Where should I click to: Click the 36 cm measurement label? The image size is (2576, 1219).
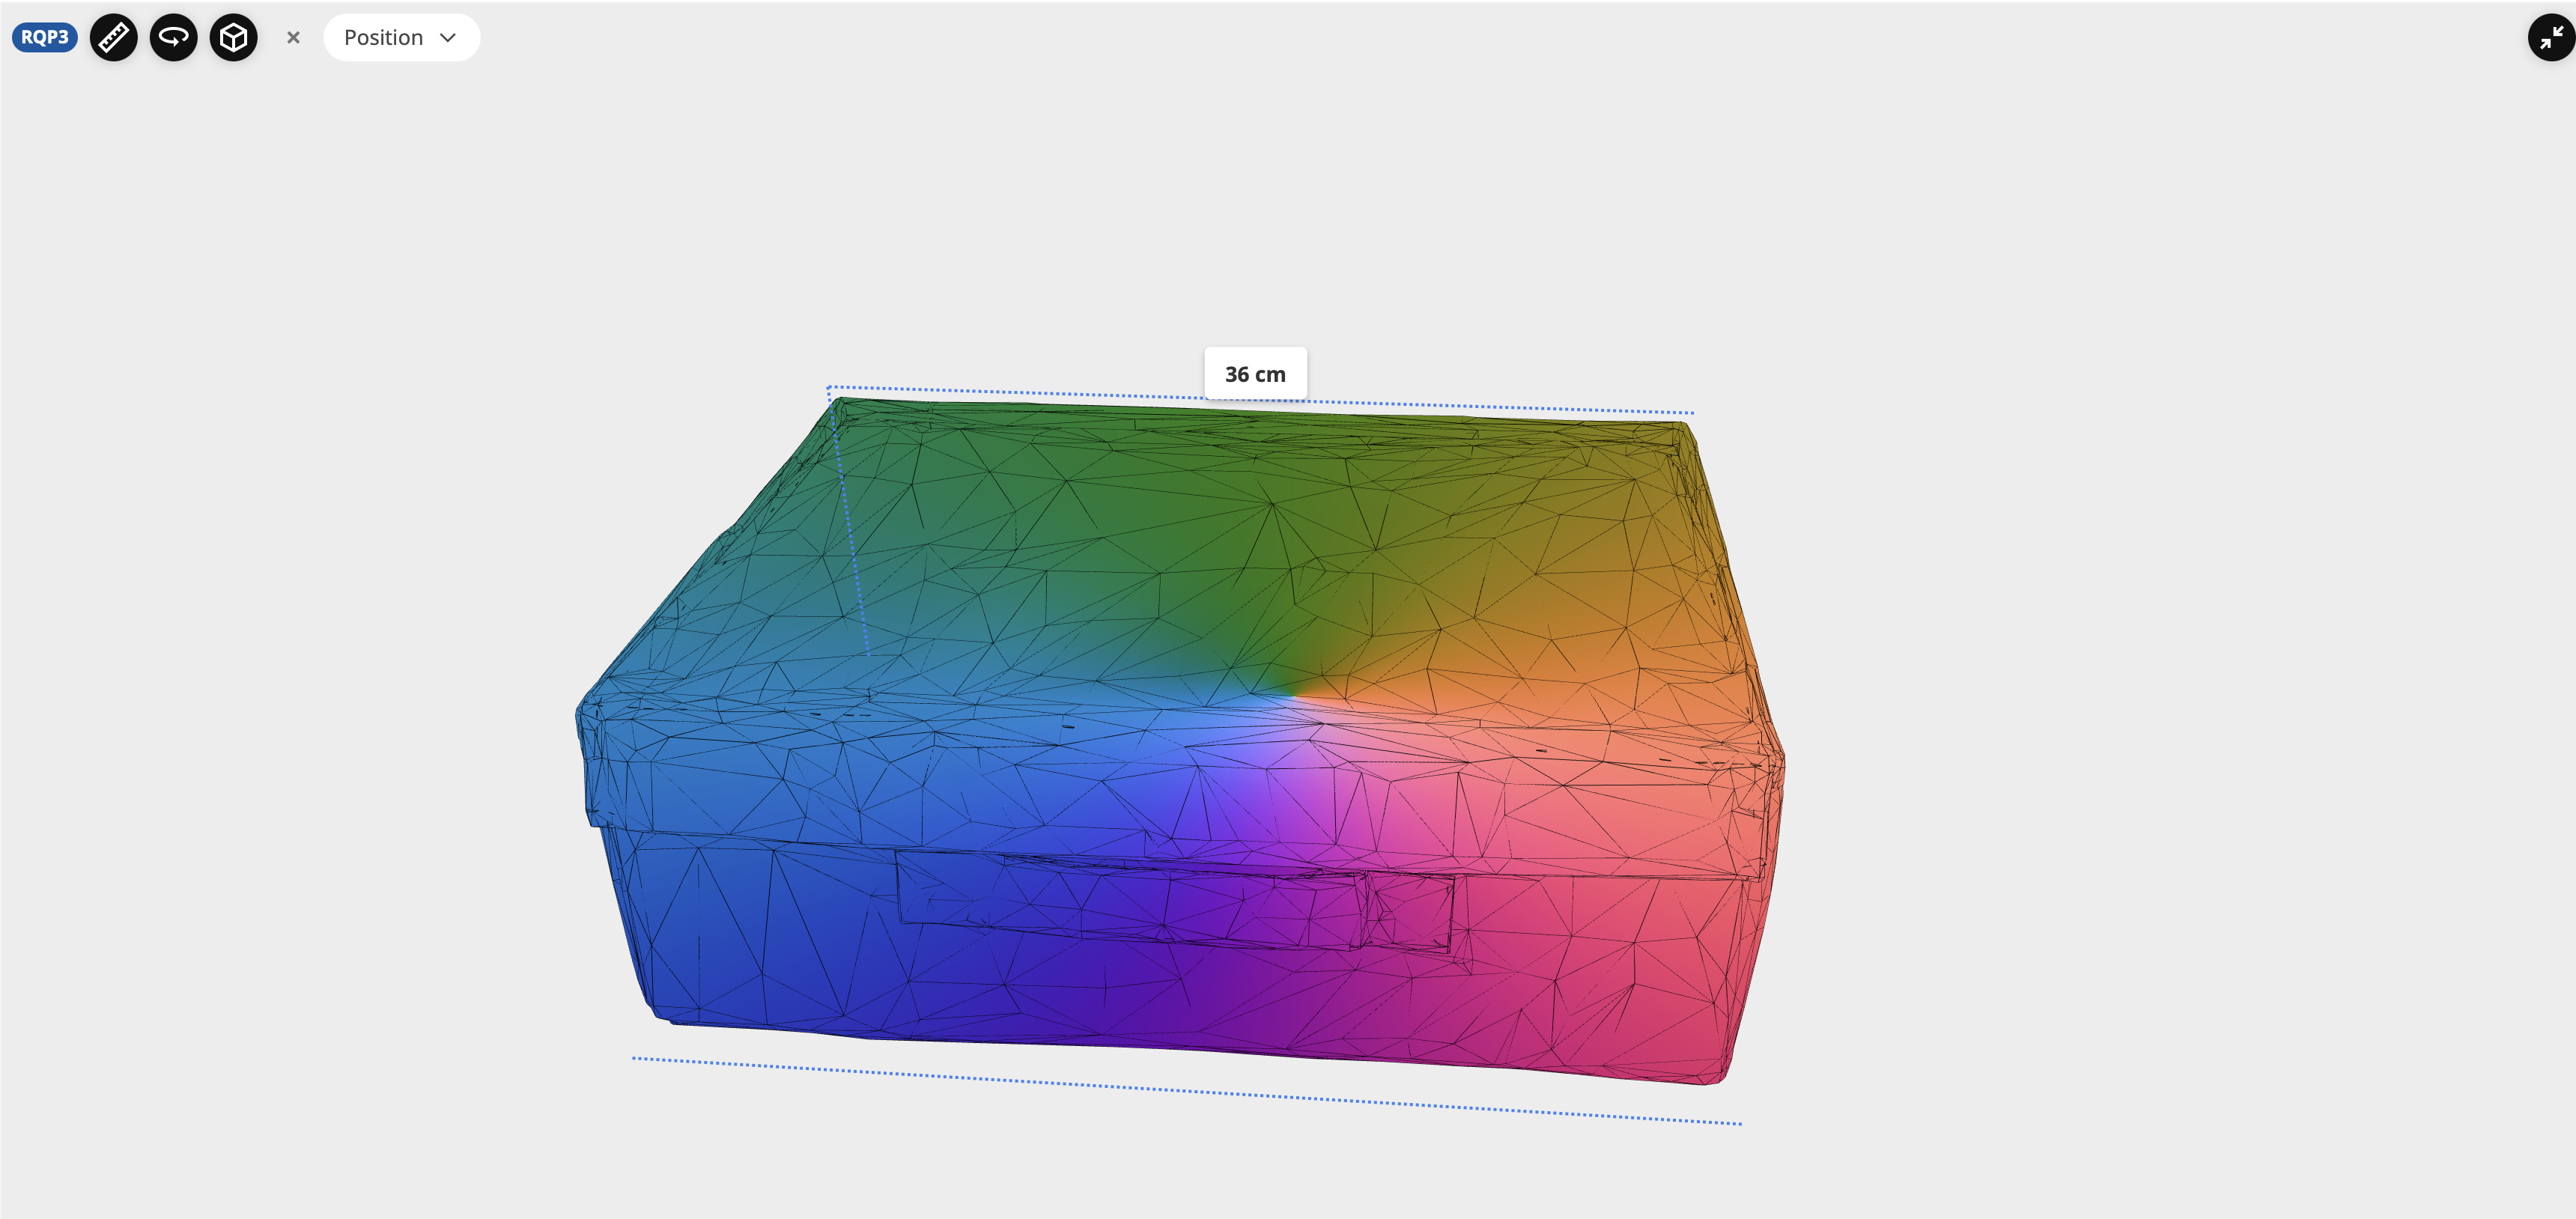(x=1255, y=374)
